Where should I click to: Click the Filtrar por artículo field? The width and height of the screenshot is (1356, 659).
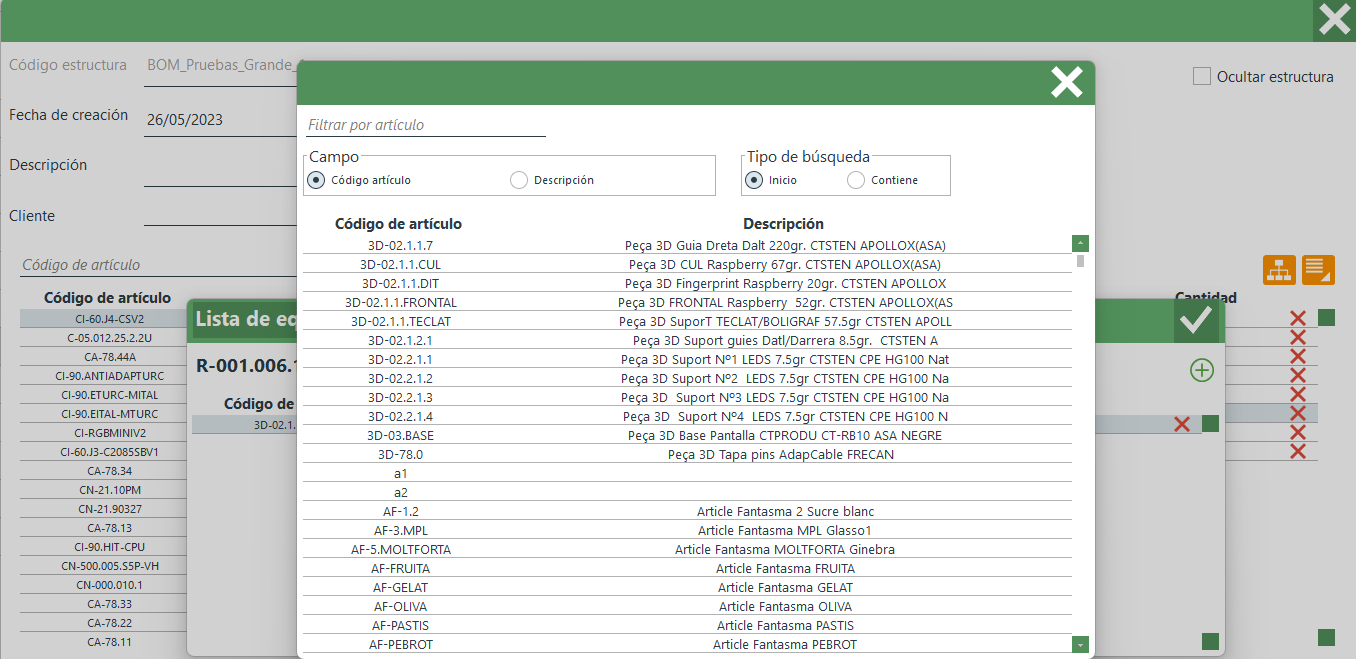(425, 125)
